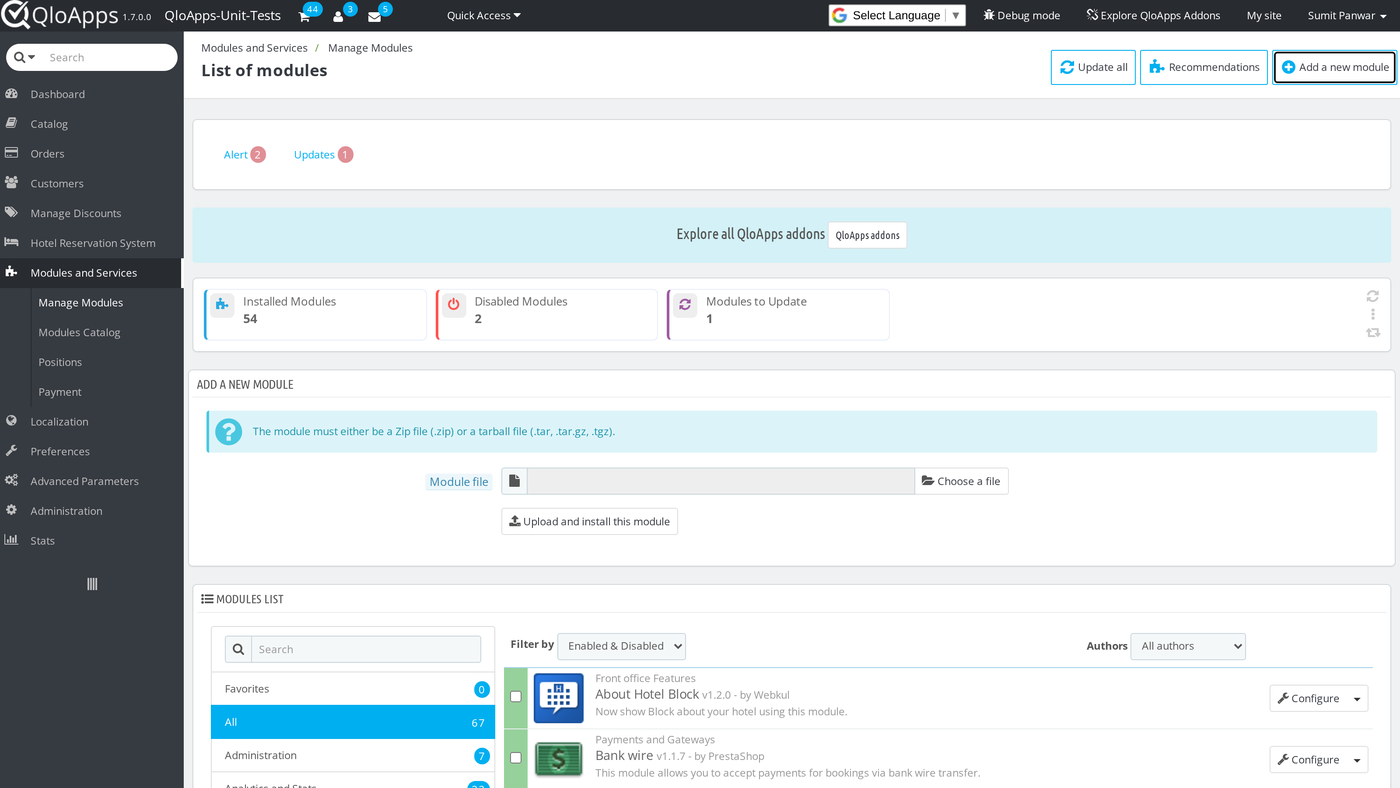Open the Explore QloApps Addons link
The width and height of the screenshot is (1400, 788).
(x=1152, y=15)
